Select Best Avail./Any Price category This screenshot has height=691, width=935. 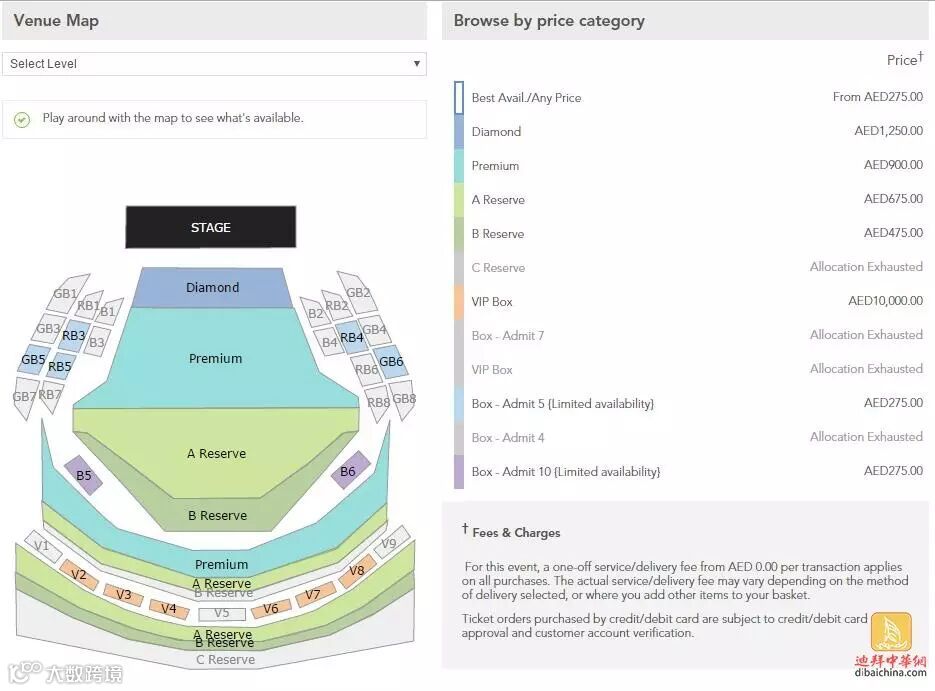[x=526, y=98]
